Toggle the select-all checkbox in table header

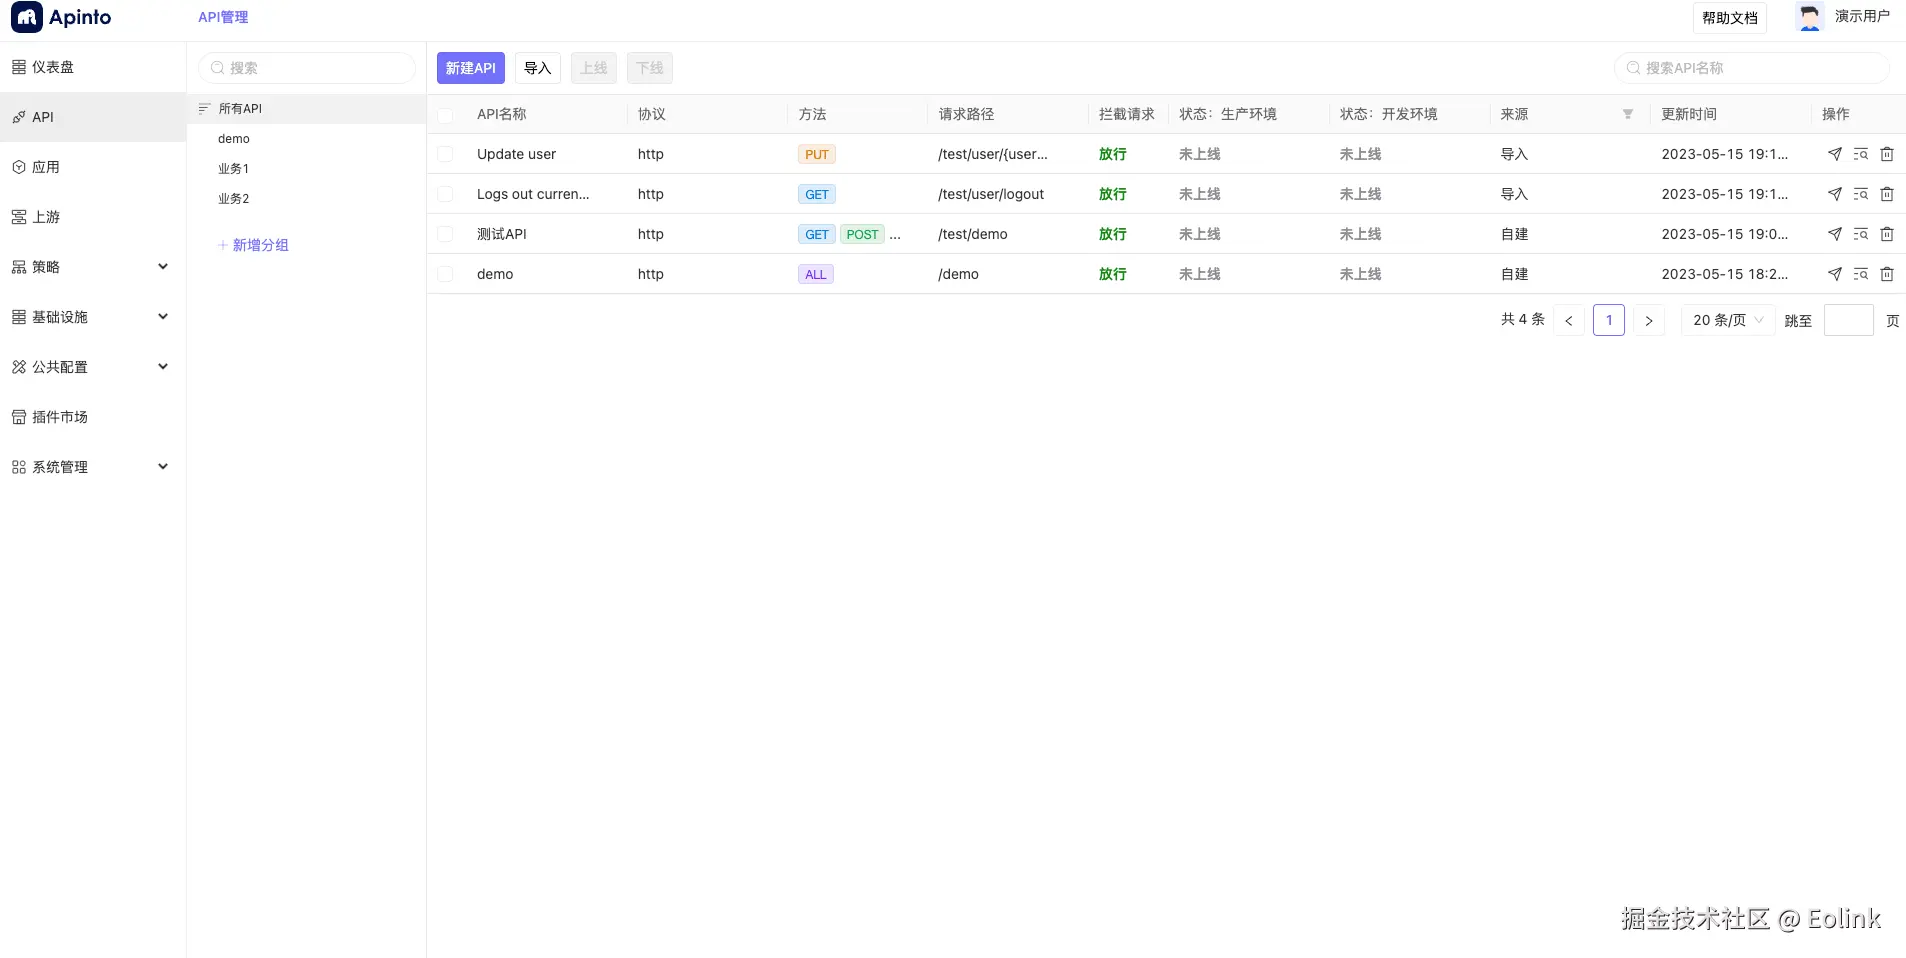(445, 115)
